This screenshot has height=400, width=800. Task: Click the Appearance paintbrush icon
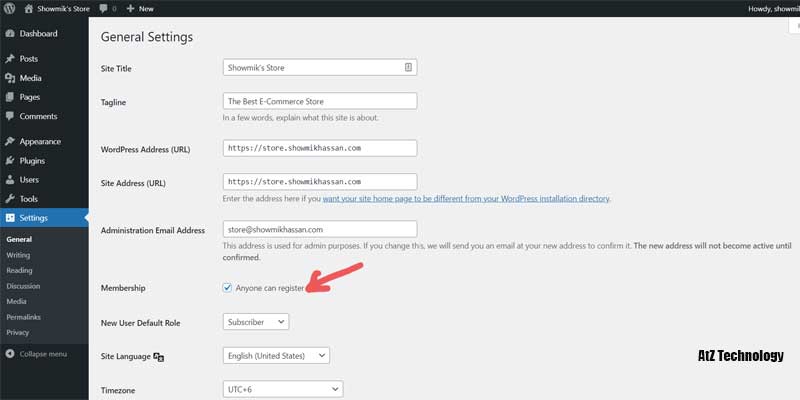[9, 142]
